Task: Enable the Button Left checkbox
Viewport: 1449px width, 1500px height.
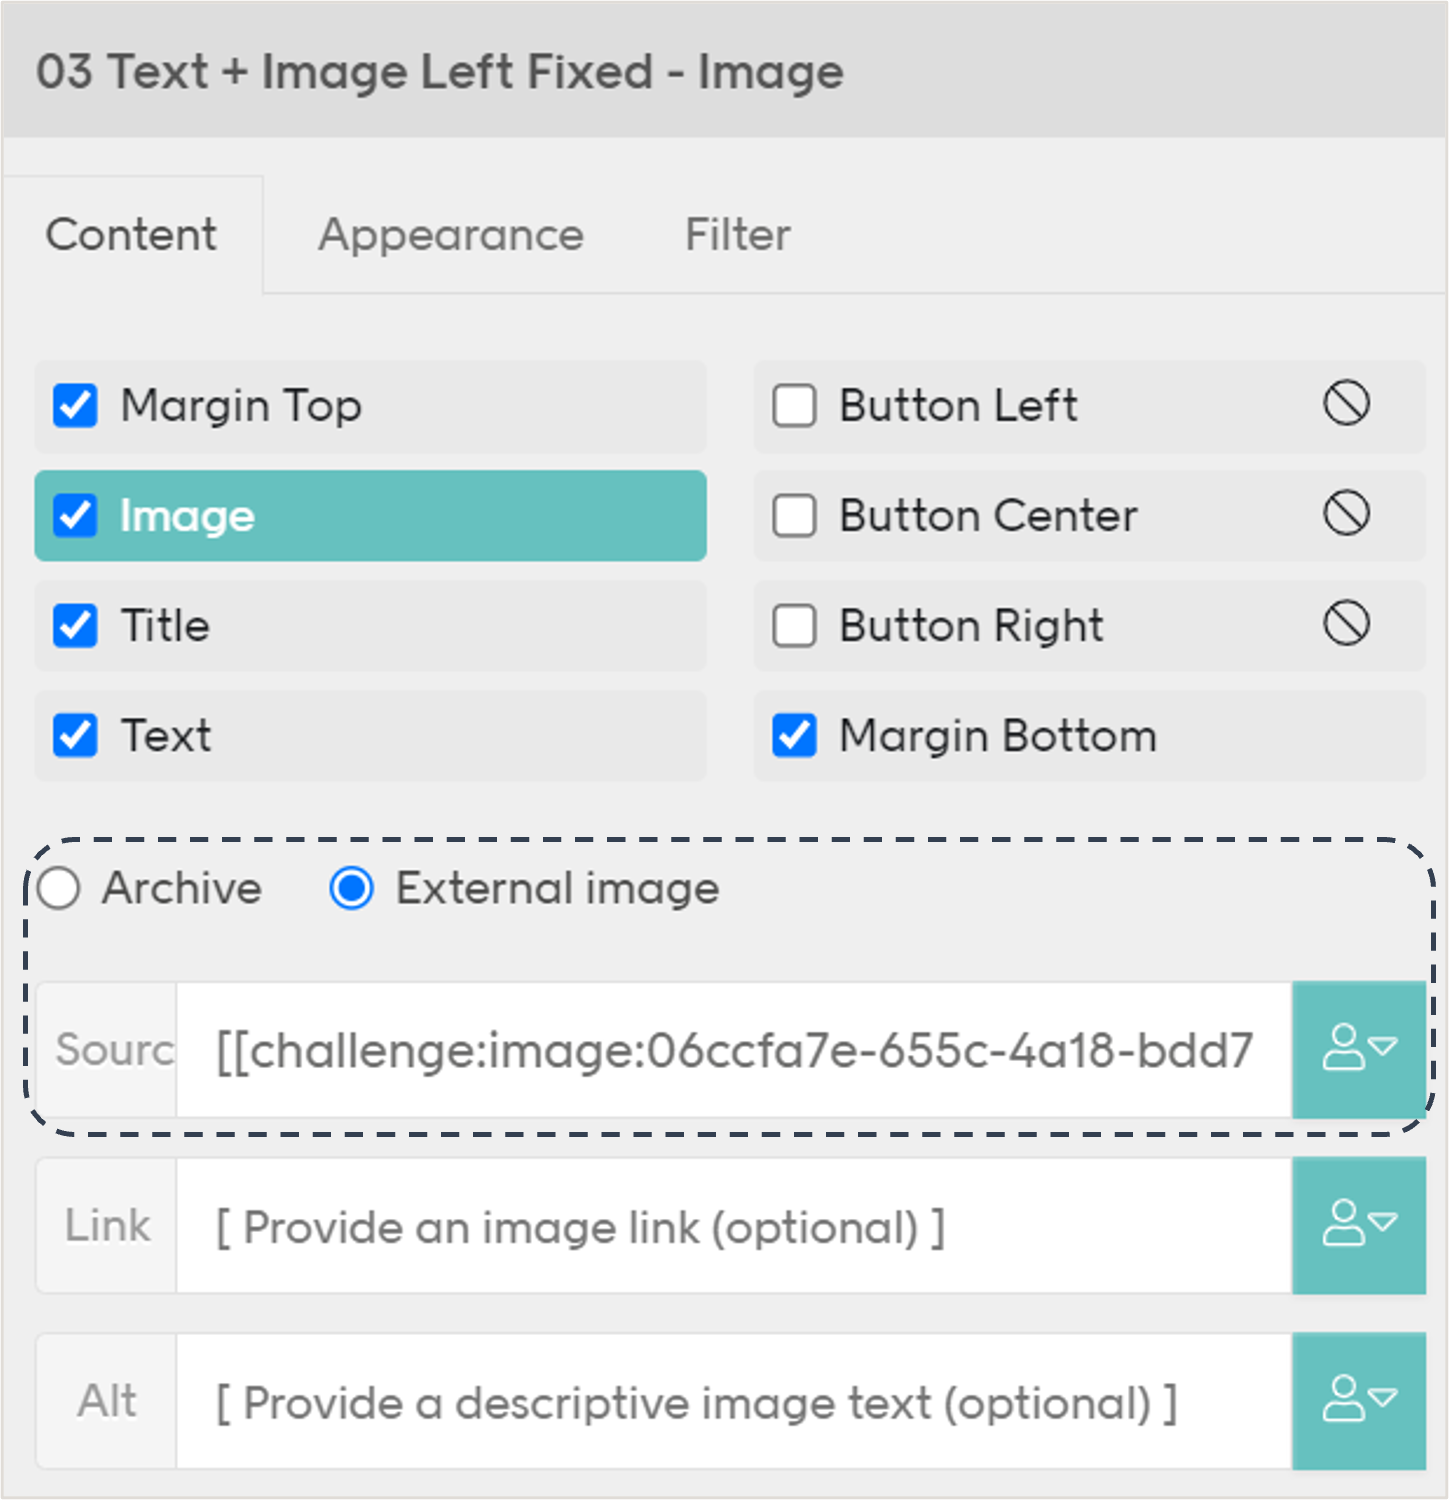Action: coord(794,406)
